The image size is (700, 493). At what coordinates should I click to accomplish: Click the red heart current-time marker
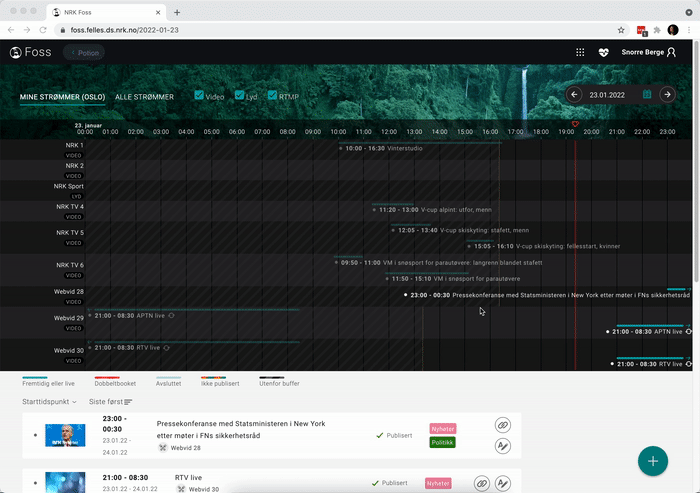coord(575,124)
